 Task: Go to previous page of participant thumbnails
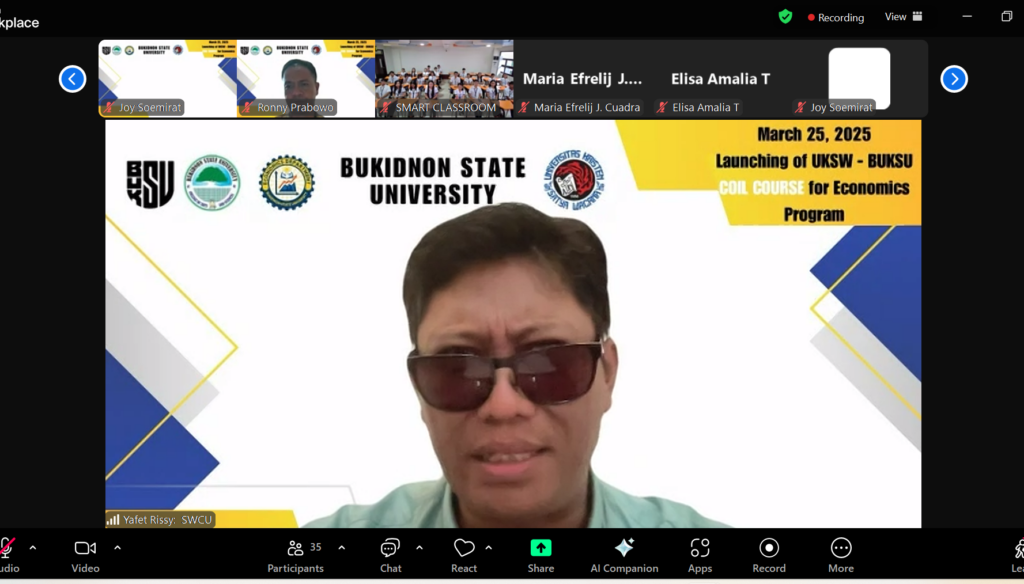[72, 79]
